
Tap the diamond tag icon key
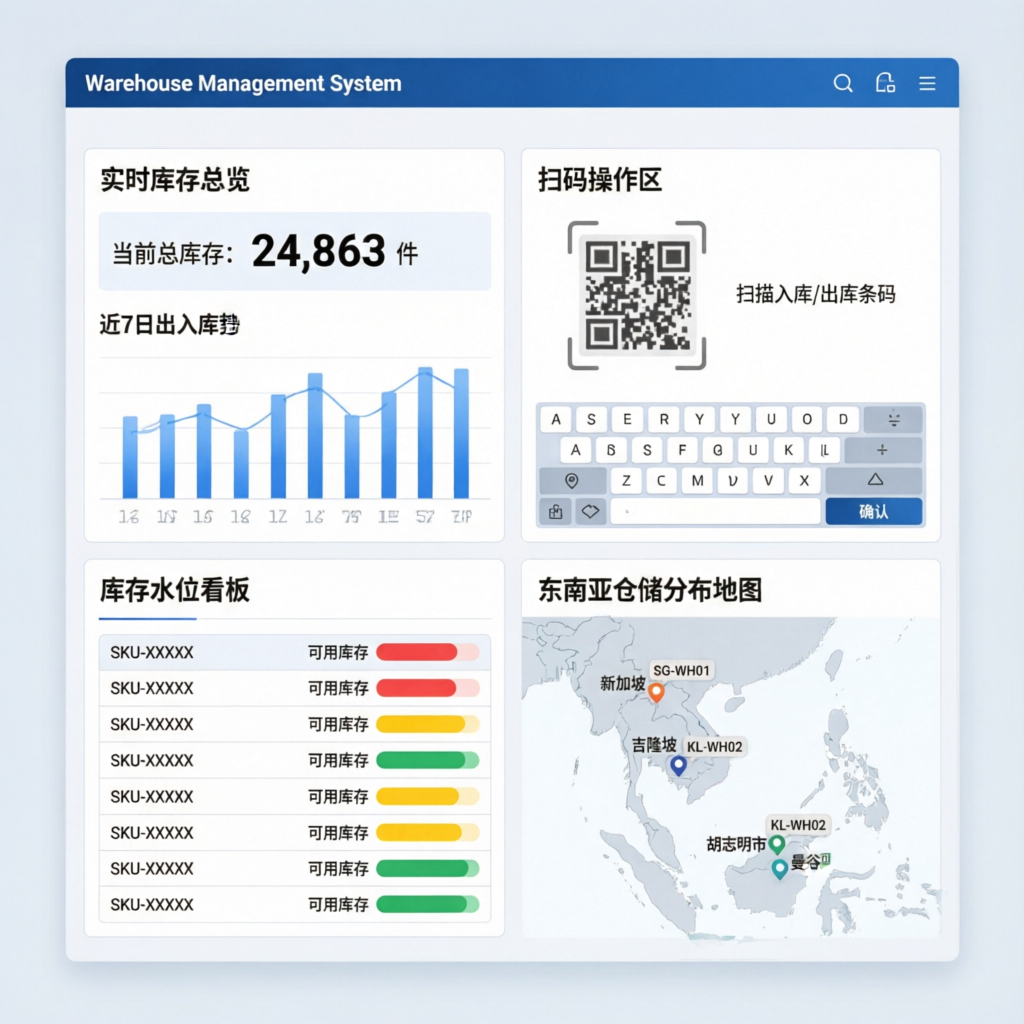pos(590,511)
